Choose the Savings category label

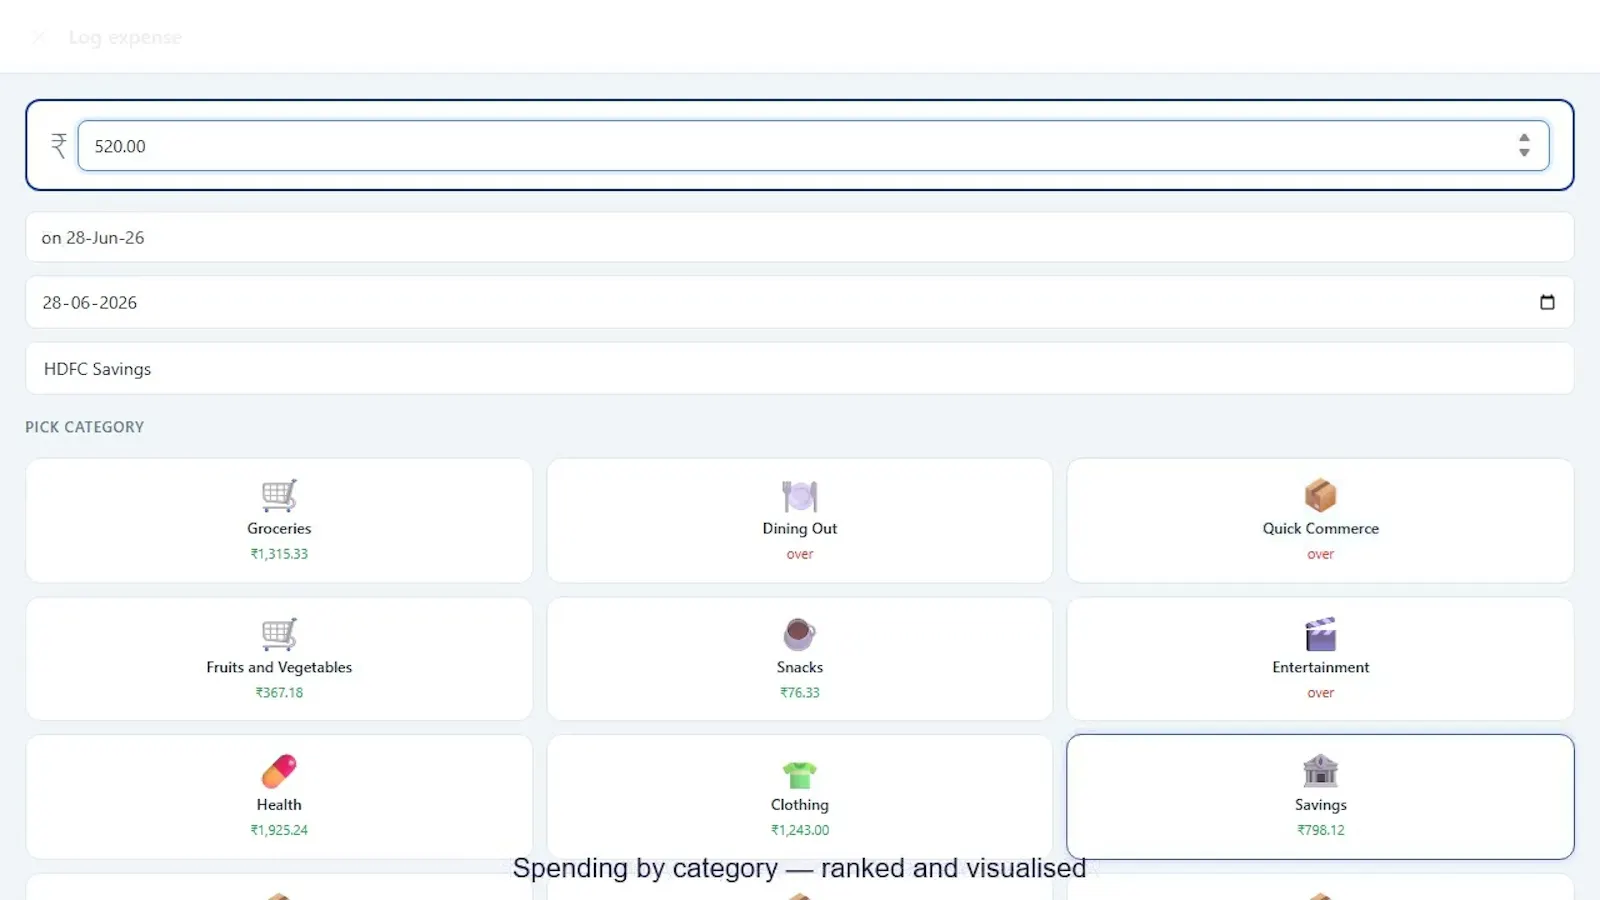[1321, 804]
